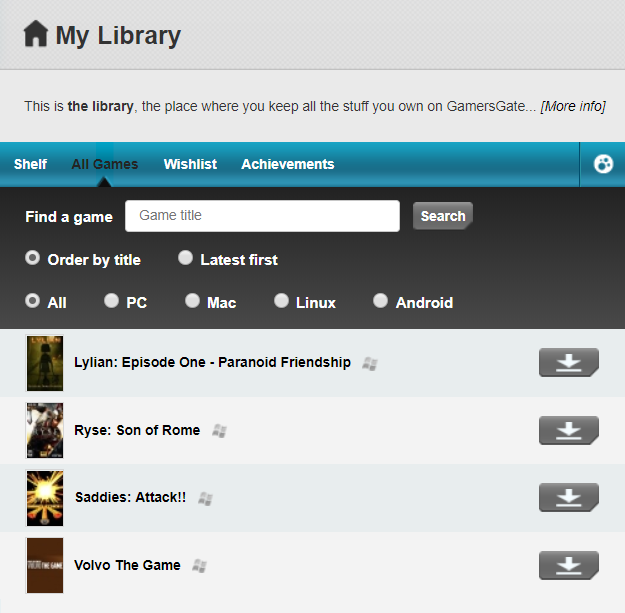The image size is (625, 613).
Task: Click the Windows icon next to Volvo The Game
Action: [x=199, y=566]
